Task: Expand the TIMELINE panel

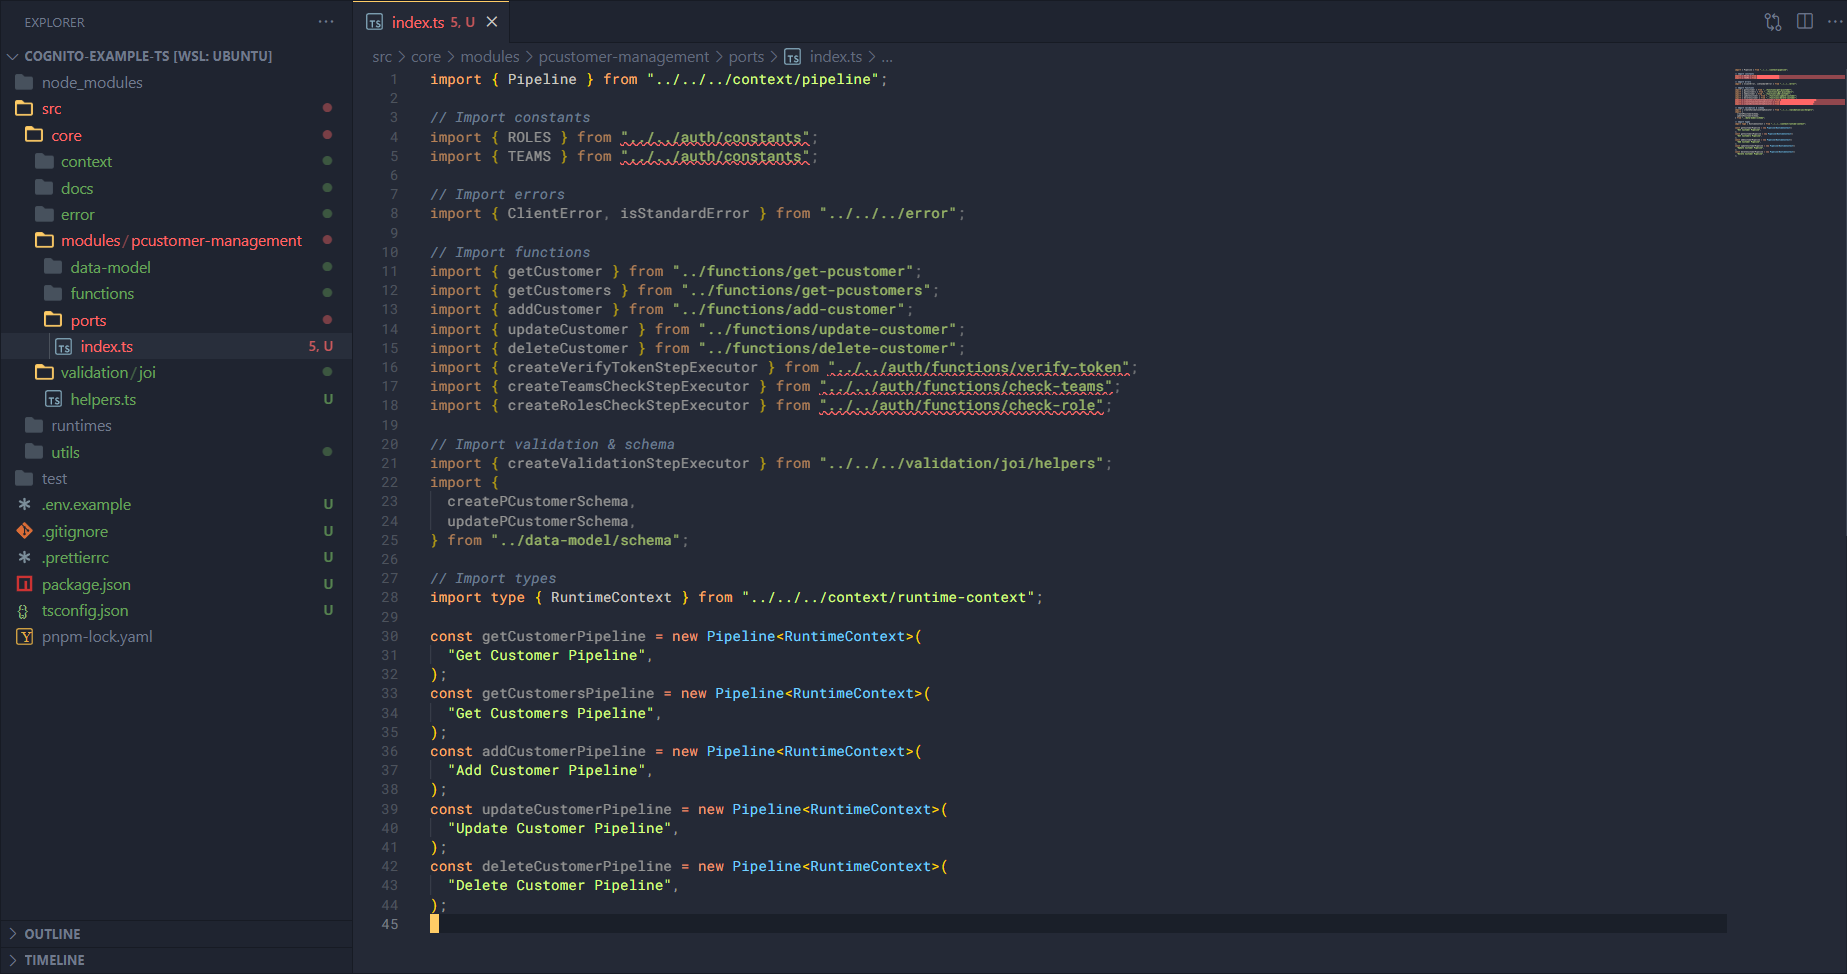Action: click(x=54, y=960)
